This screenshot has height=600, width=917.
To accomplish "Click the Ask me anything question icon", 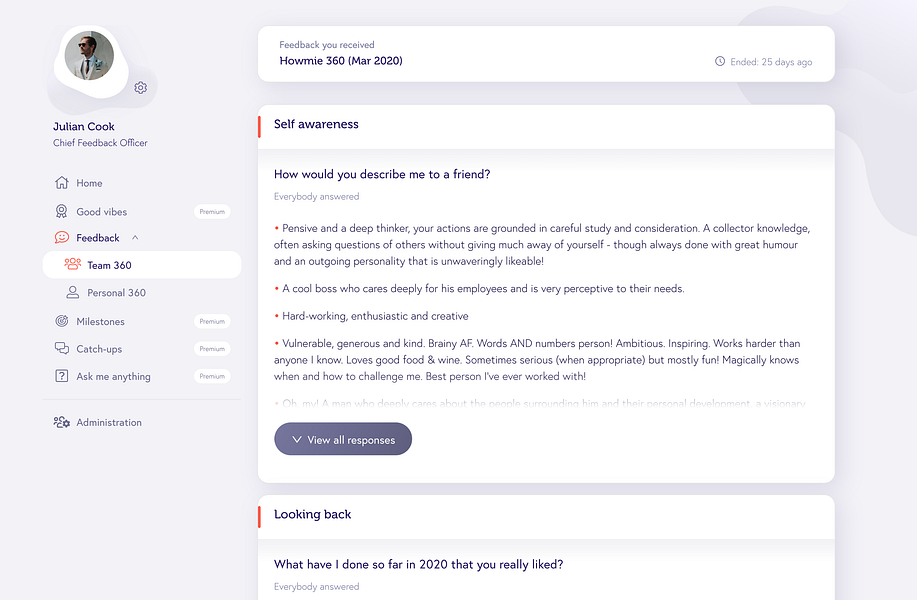I will coord(62,376).
